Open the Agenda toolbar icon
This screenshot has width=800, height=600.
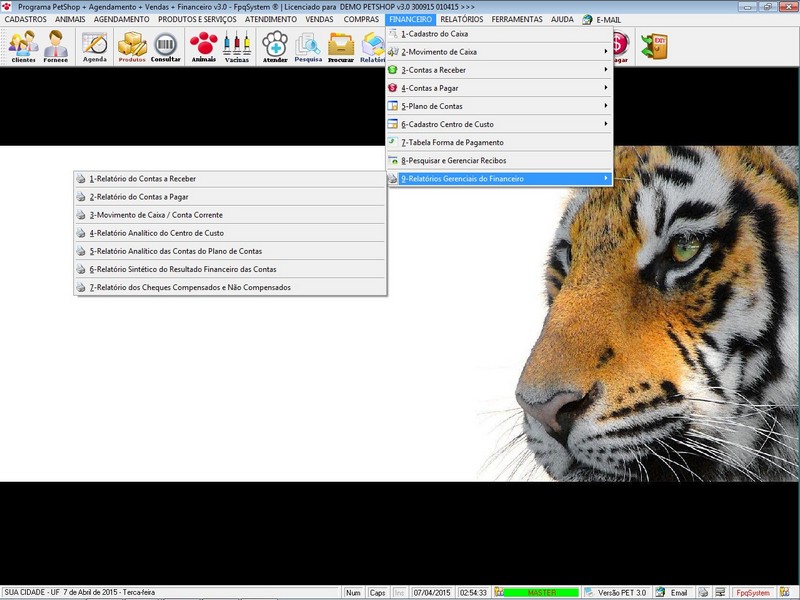[95, 46]
